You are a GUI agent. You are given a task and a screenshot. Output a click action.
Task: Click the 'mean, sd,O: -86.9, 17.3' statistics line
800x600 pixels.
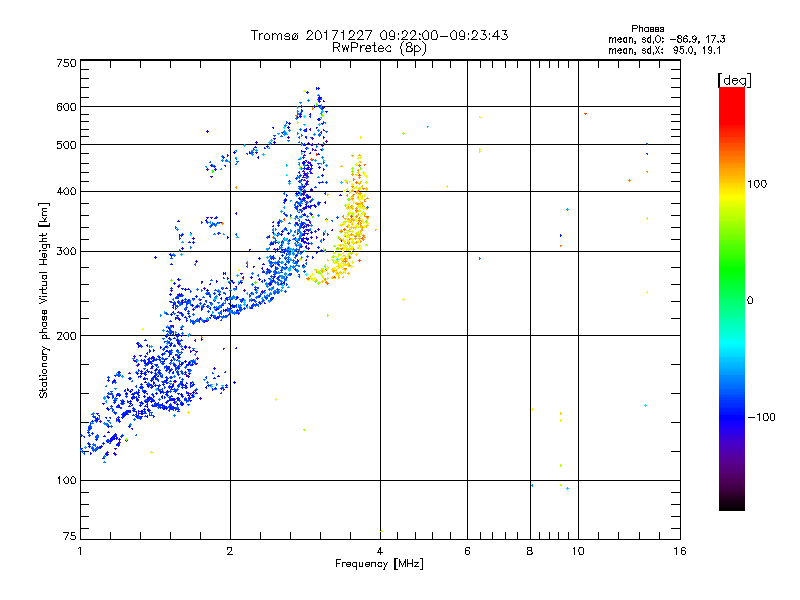(666, 39)
